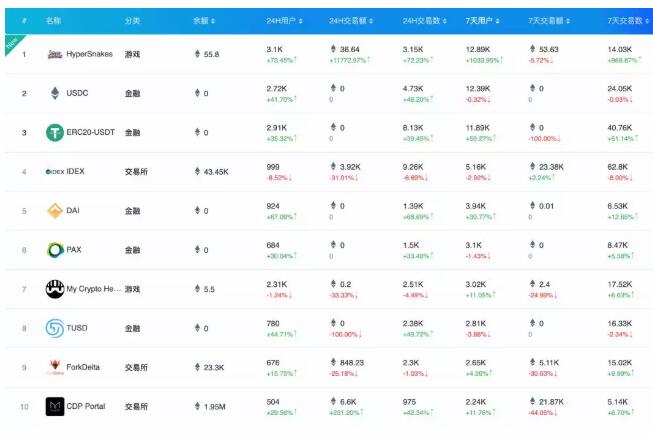
Task: Open the HyperSnakes logo icon
Action: coord(55,54)
